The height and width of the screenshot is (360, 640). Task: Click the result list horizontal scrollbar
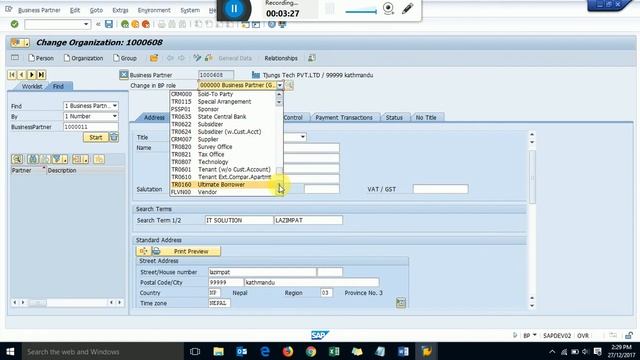tap(67, 302)
